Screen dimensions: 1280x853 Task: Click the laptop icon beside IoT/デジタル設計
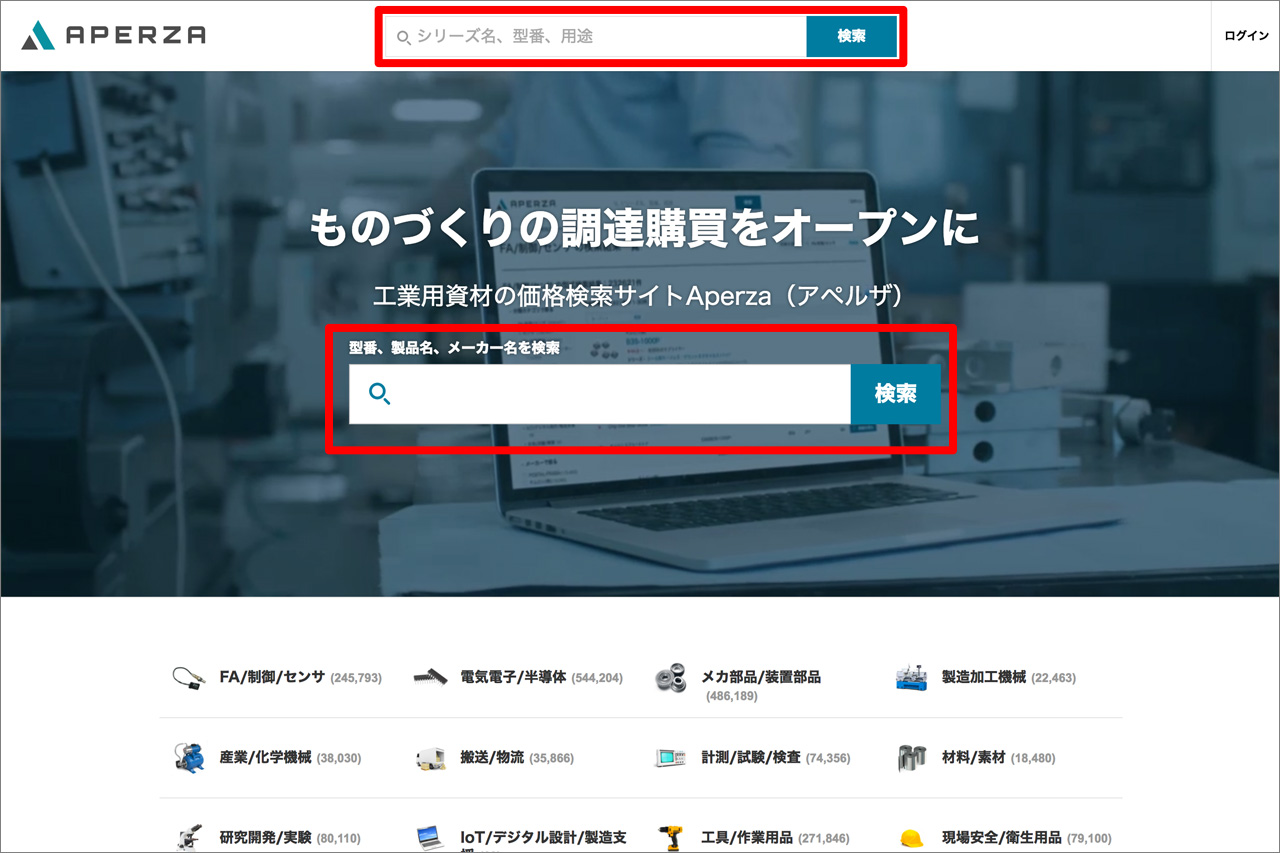click(x=430, y=838)
